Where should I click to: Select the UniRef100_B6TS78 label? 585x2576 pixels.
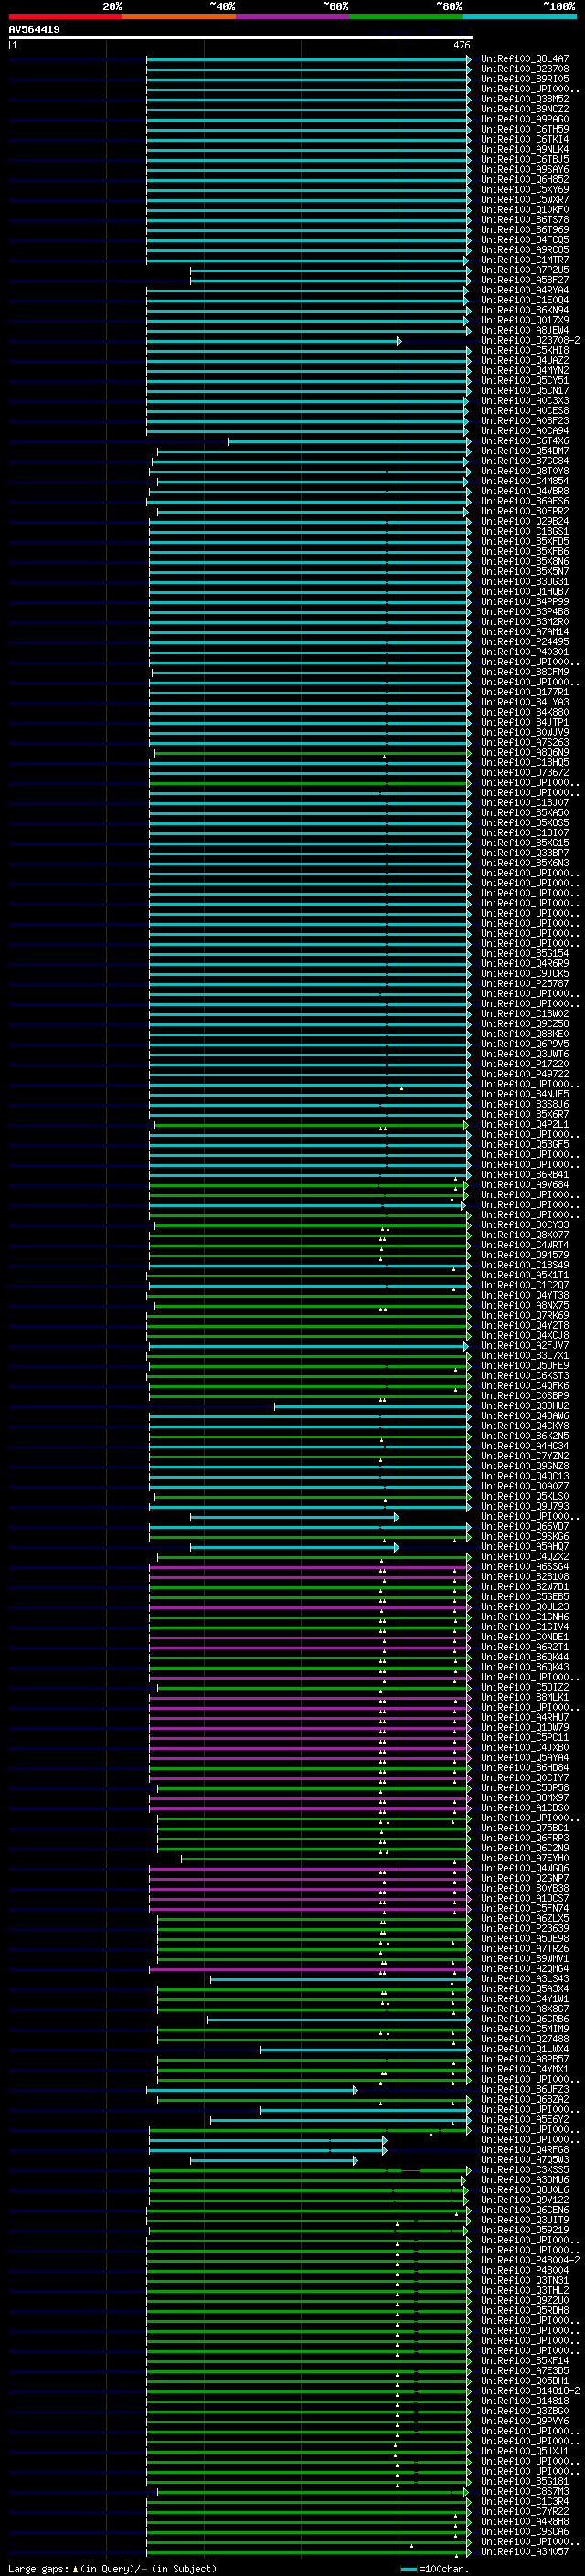pos(524,219)
